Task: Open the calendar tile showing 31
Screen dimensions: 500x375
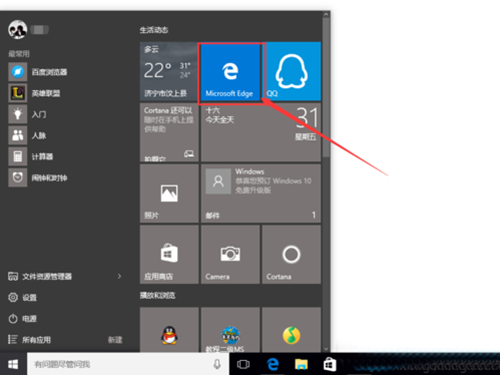Action: 261,132
